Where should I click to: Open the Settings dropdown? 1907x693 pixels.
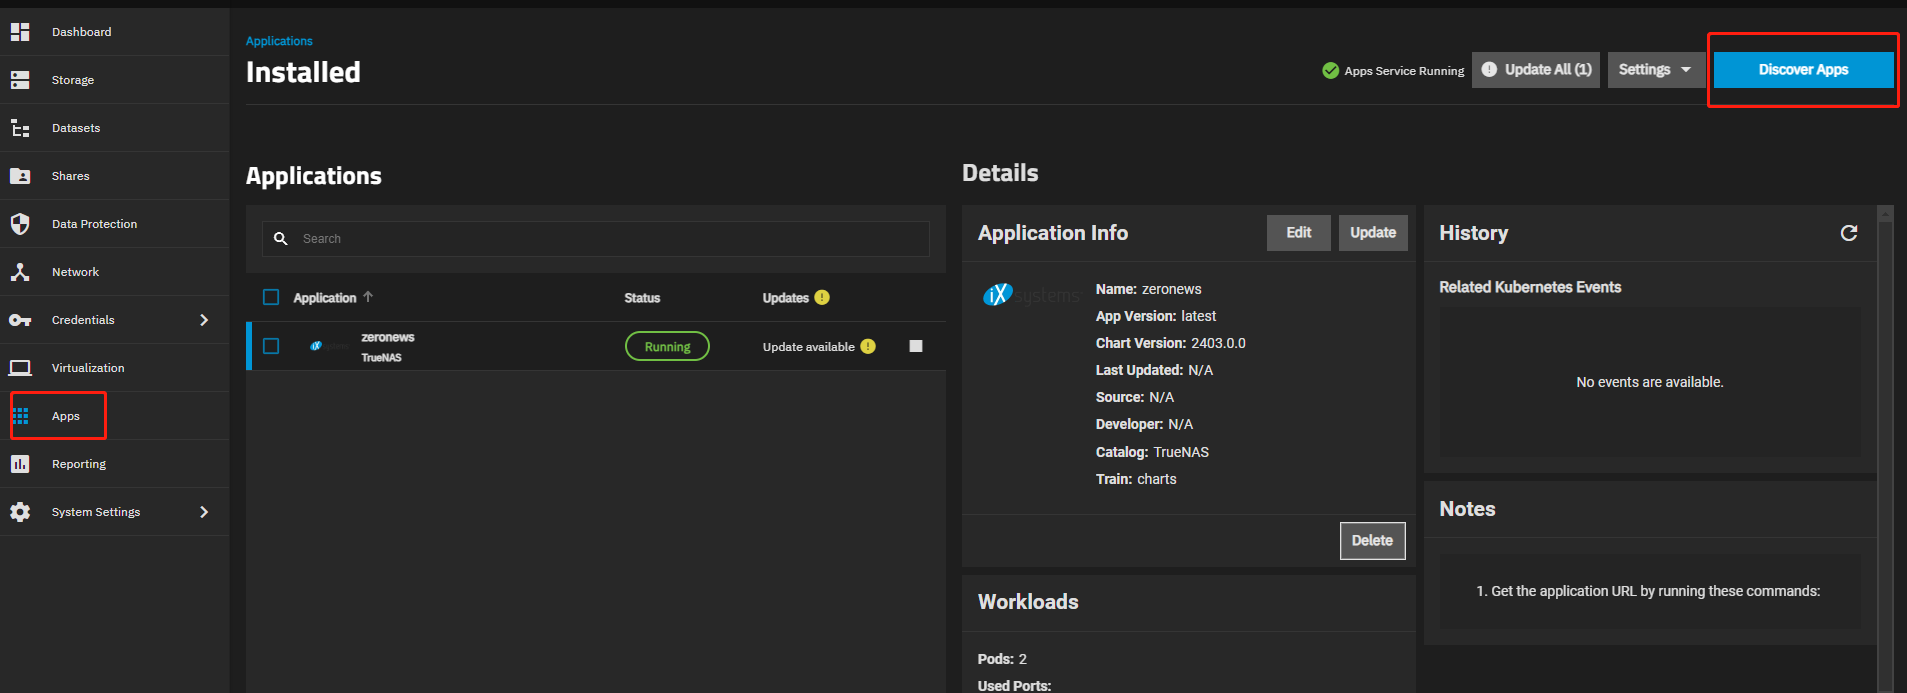1656,70
